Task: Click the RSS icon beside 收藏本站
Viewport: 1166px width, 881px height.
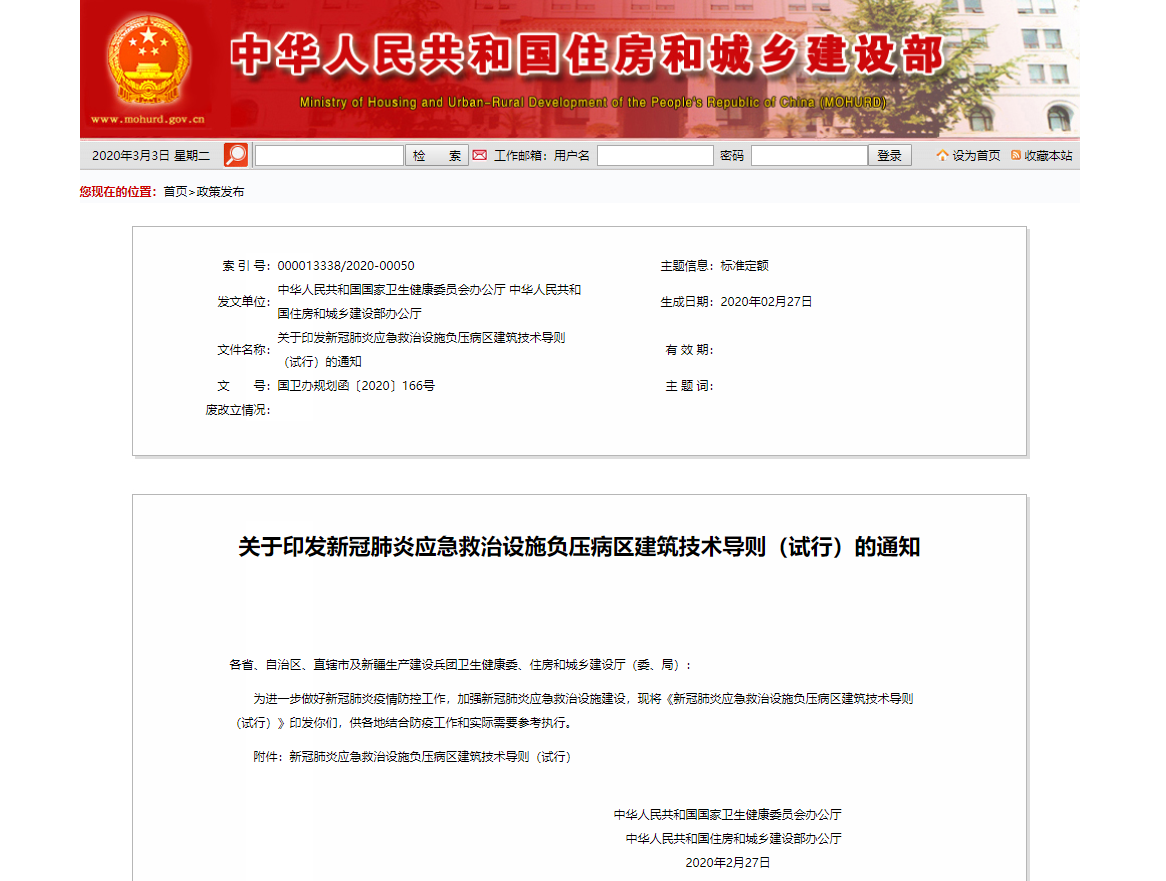Action: 1016,155
